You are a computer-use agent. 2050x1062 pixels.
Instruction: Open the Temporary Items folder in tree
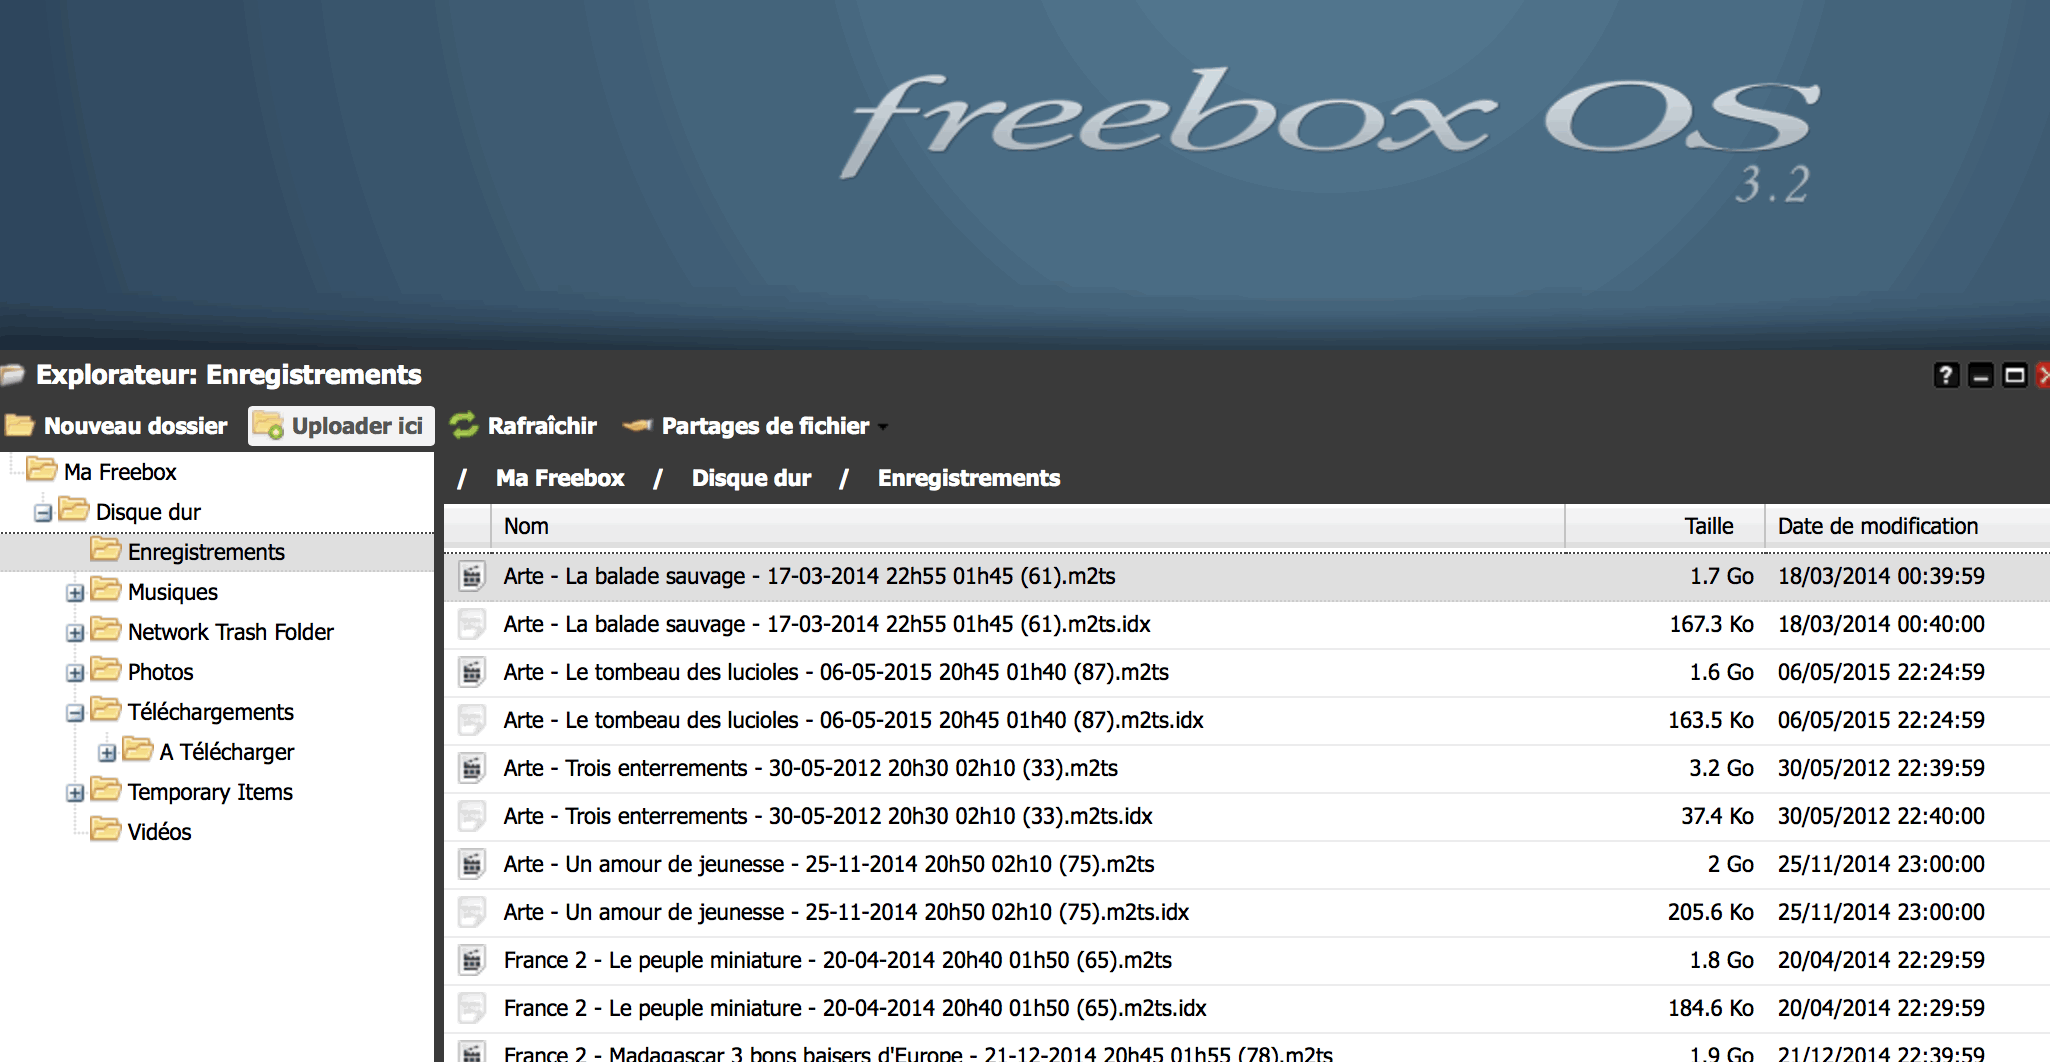pyautogui.click(x=210, y=792)
